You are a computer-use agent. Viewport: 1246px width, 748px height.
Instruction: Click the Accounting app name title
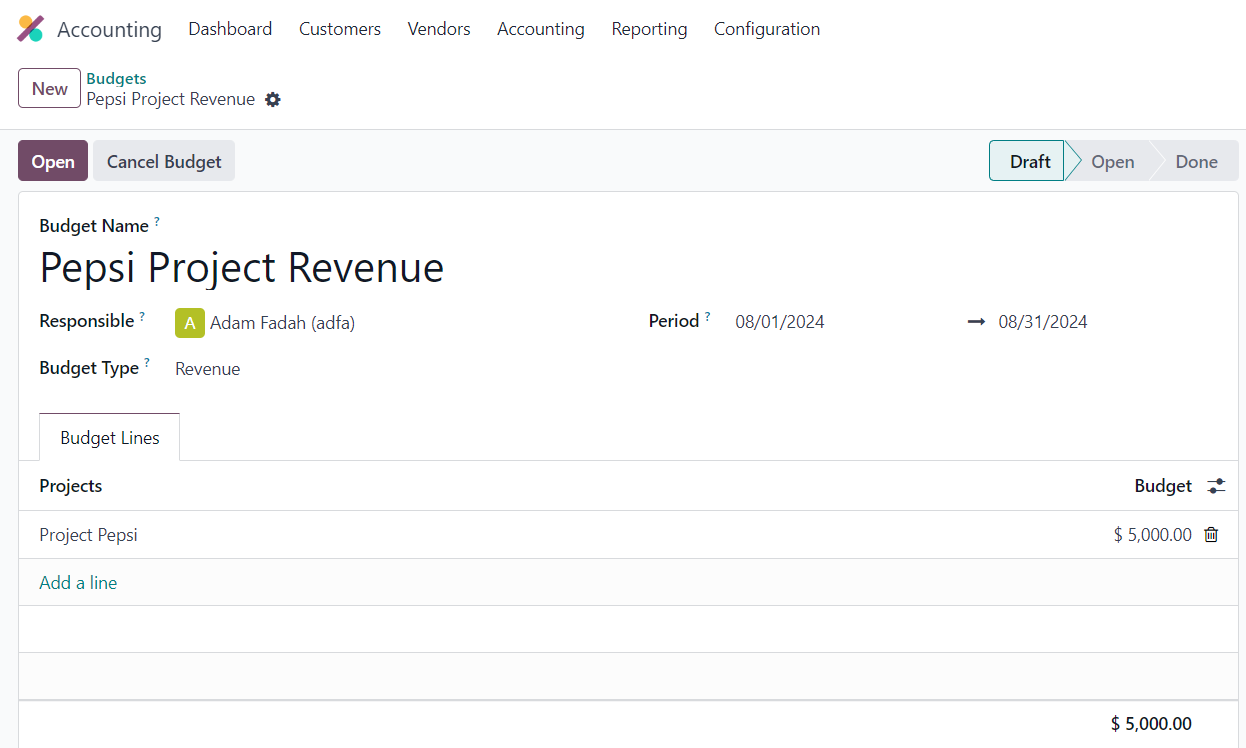(x=109, y=30)
